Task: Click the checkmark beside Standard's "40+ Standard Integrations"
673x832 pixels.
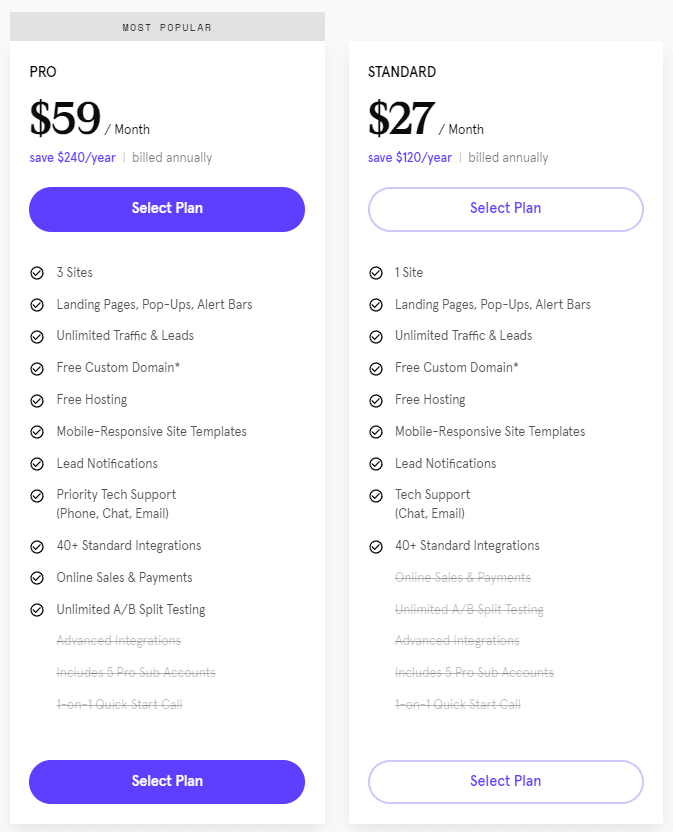Action: [376, 545]
